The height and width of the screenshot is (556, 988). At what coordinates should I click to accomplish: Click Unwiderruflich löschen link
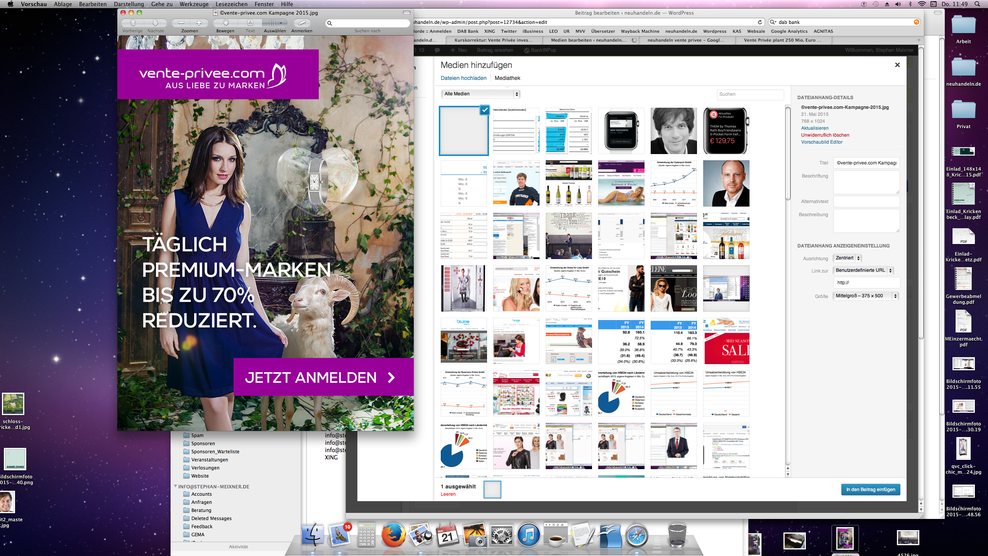825,135
